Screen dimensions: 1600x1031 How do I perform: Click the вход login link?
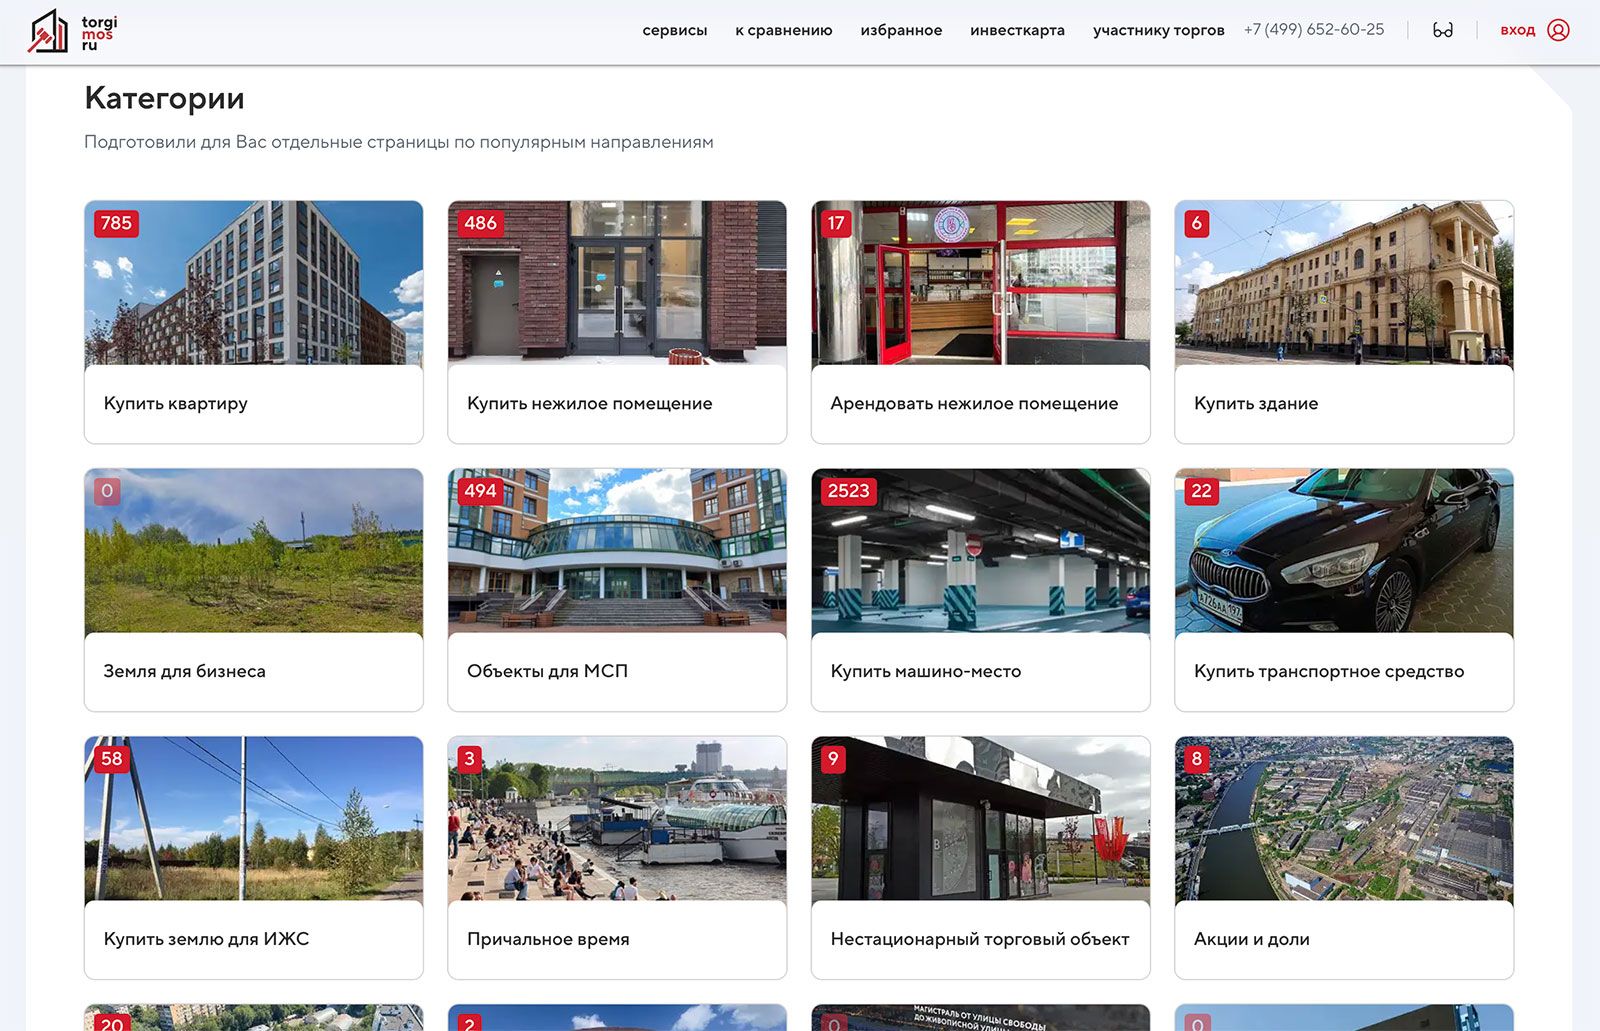[1517, 30]
